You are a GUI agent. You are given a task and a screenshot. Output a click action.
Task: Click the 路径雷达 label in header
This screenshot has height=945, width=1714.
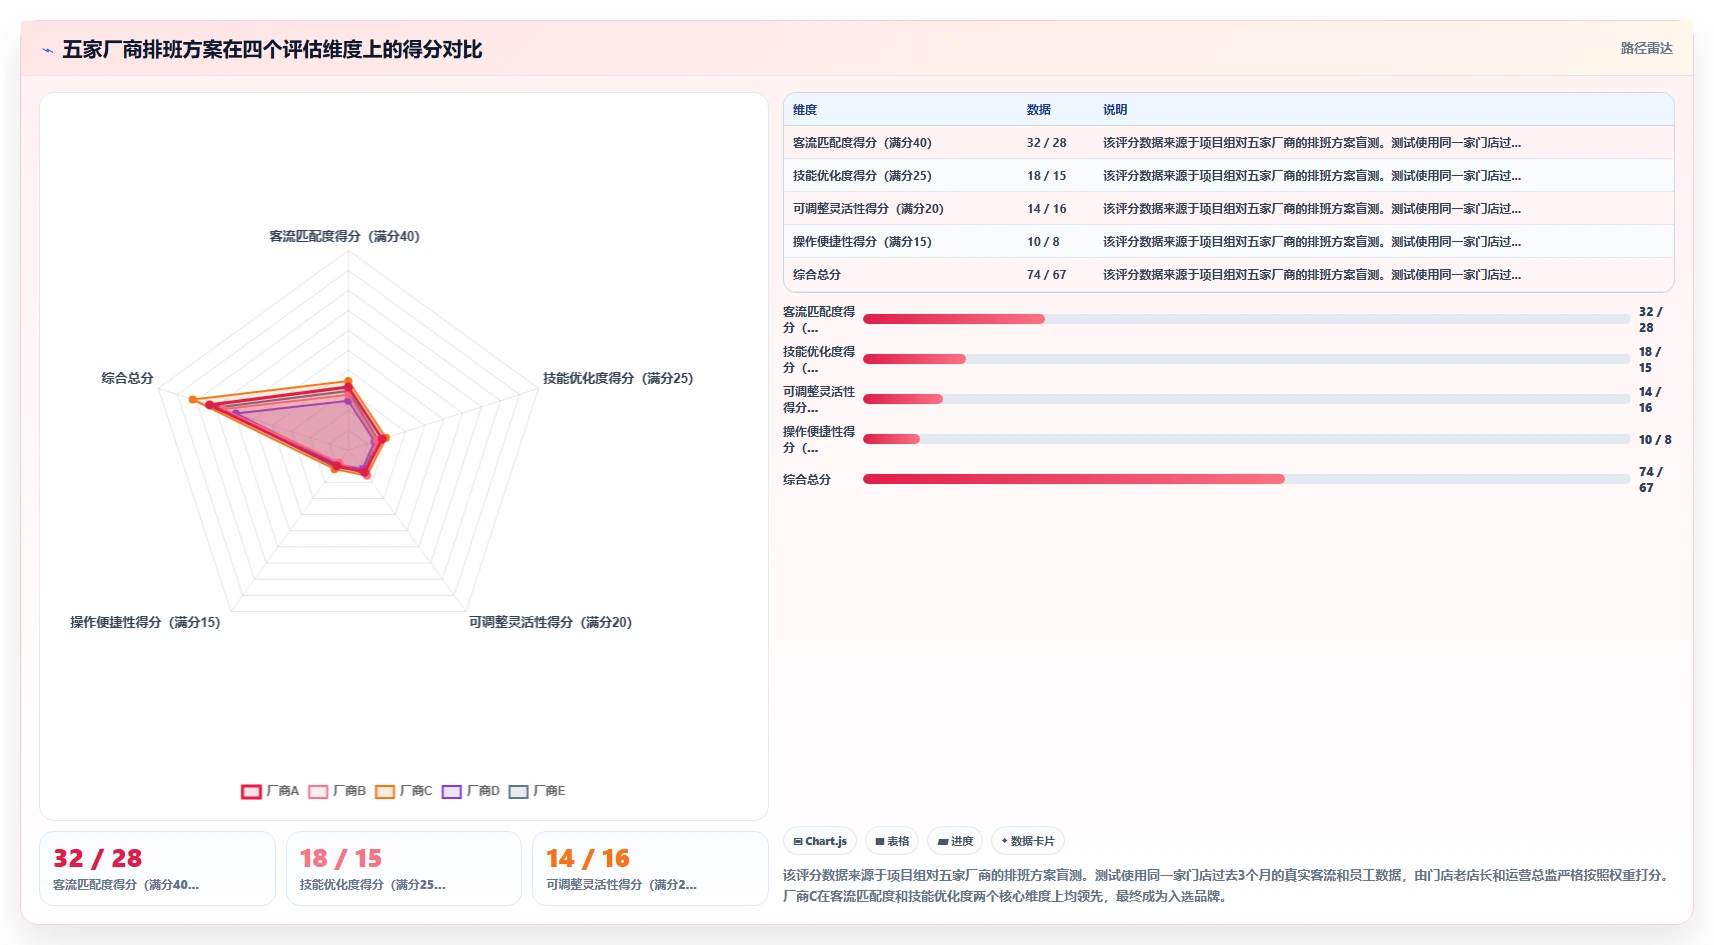(1646, 48)
